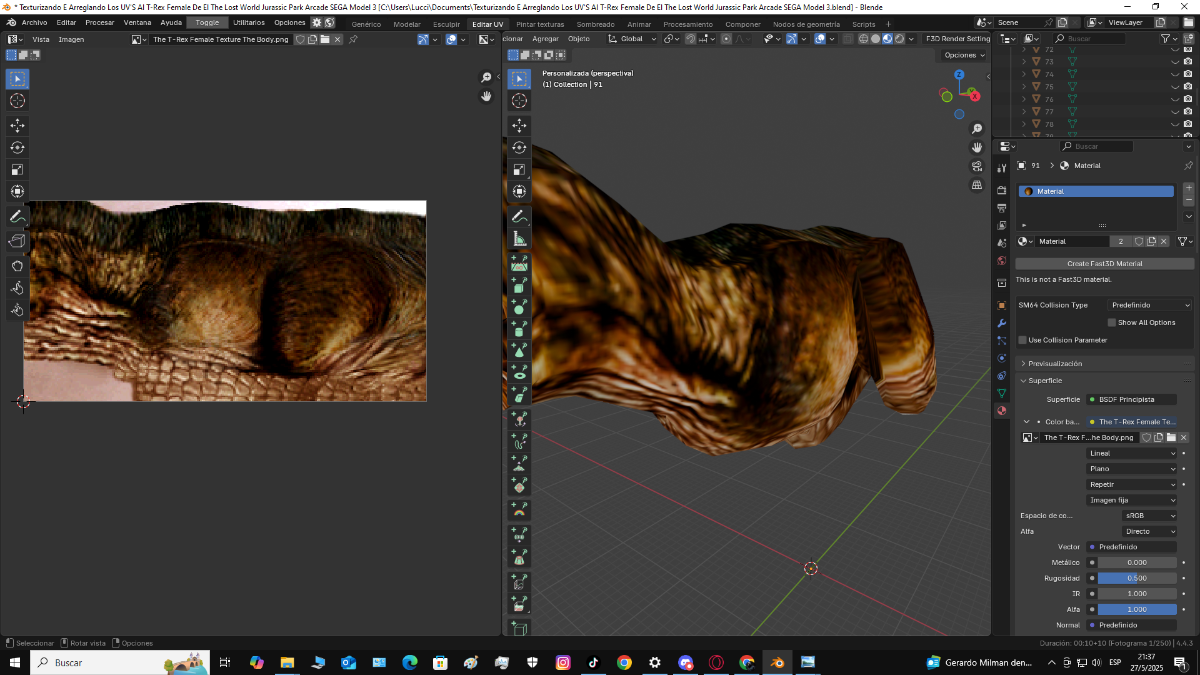Open Google Chrome from the taskbar
The image size is (1200, 675).
click(x=624, y=662)
